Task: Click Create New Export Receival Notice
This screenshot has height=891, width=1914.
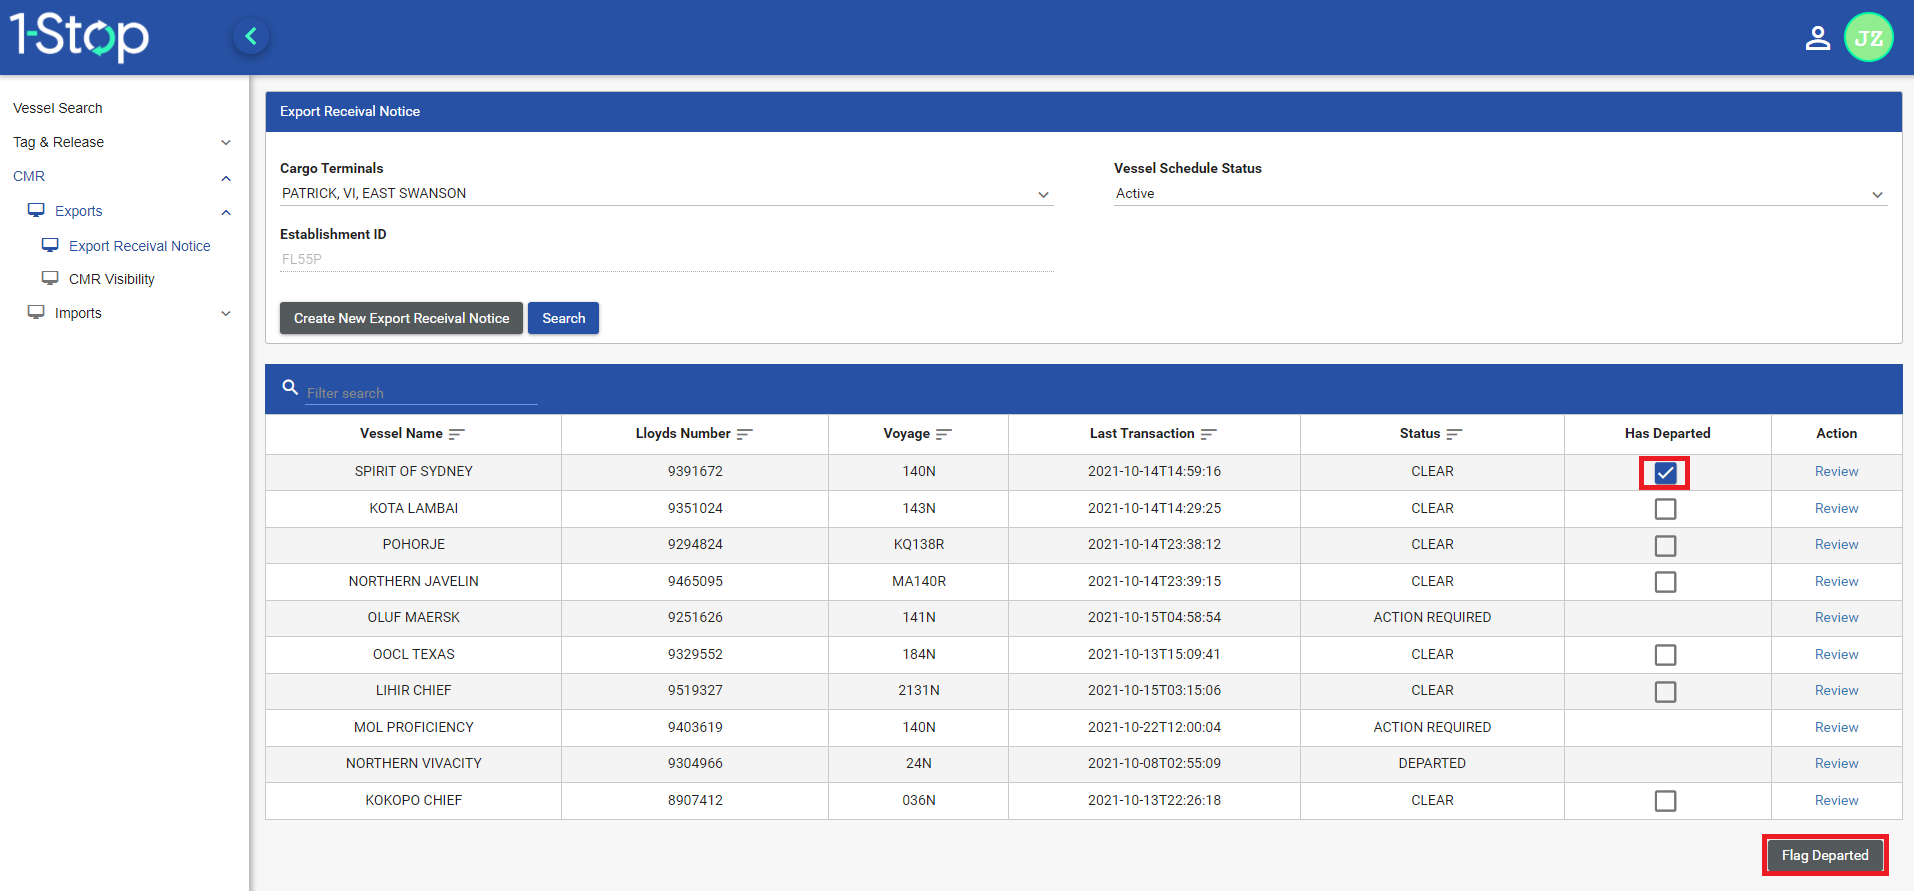Action: tap(401, 318)
